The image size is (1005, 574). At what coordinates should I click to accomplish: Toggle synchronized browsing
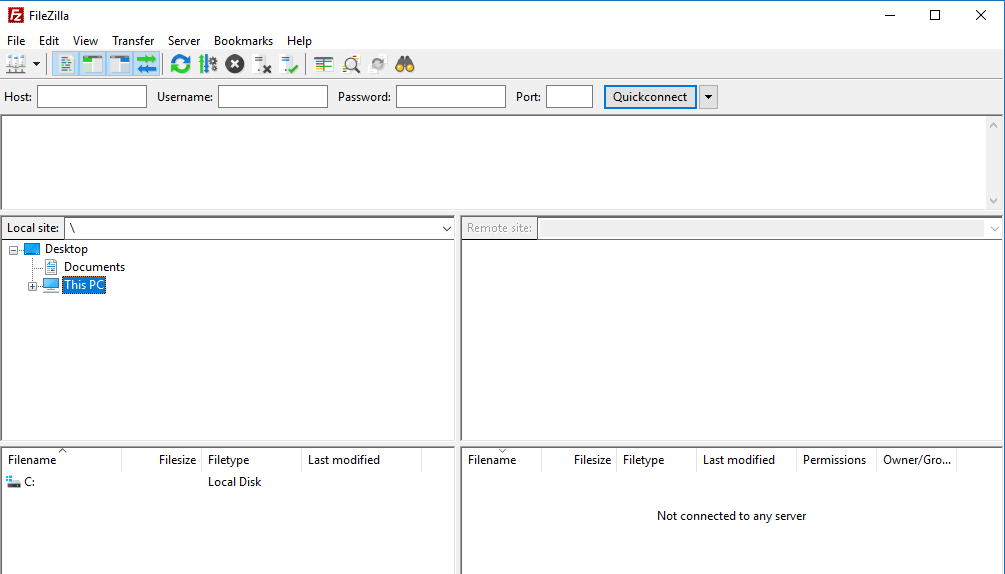[378, 64]
